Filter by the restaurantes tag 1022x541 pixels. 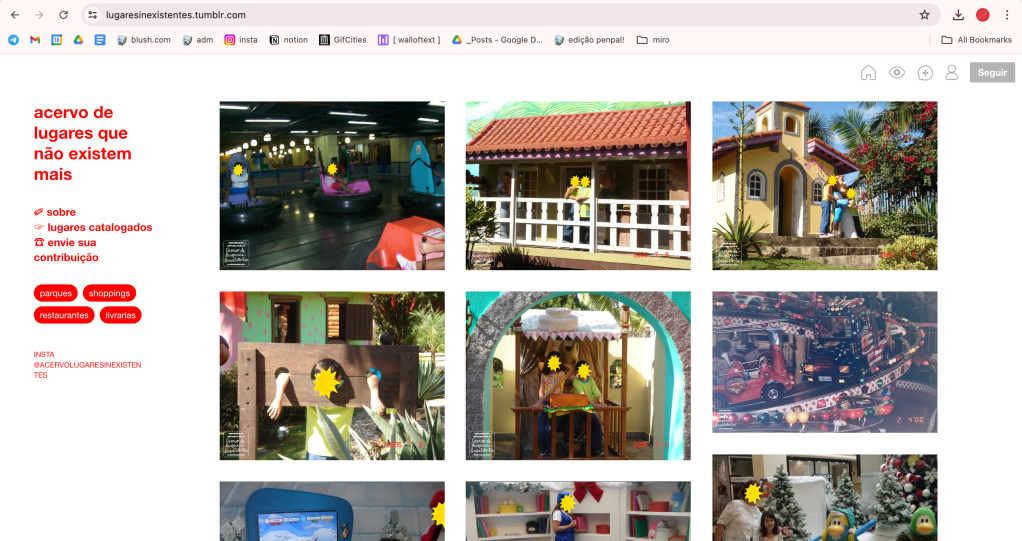tap(64, 315)
